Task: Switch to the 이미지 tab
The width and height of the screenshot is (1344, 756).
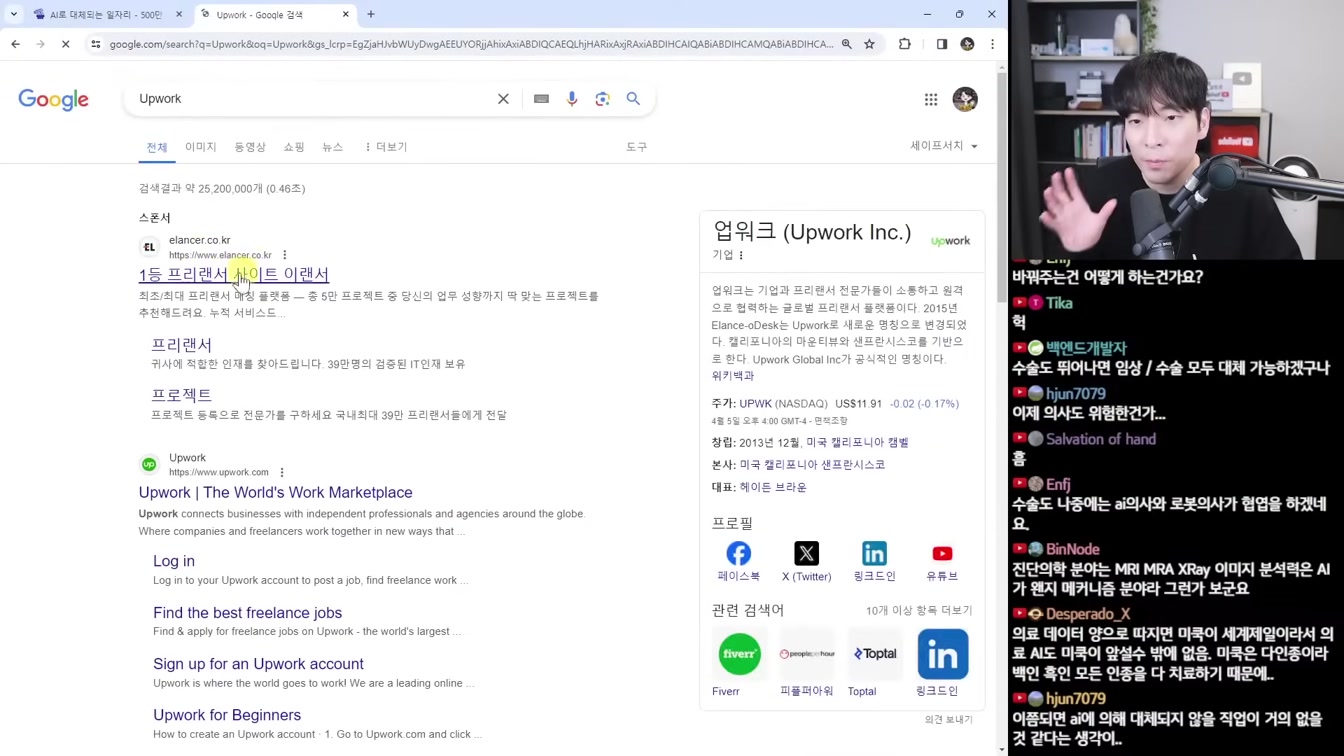Action: pyautogui.click(x=201, y=147)
